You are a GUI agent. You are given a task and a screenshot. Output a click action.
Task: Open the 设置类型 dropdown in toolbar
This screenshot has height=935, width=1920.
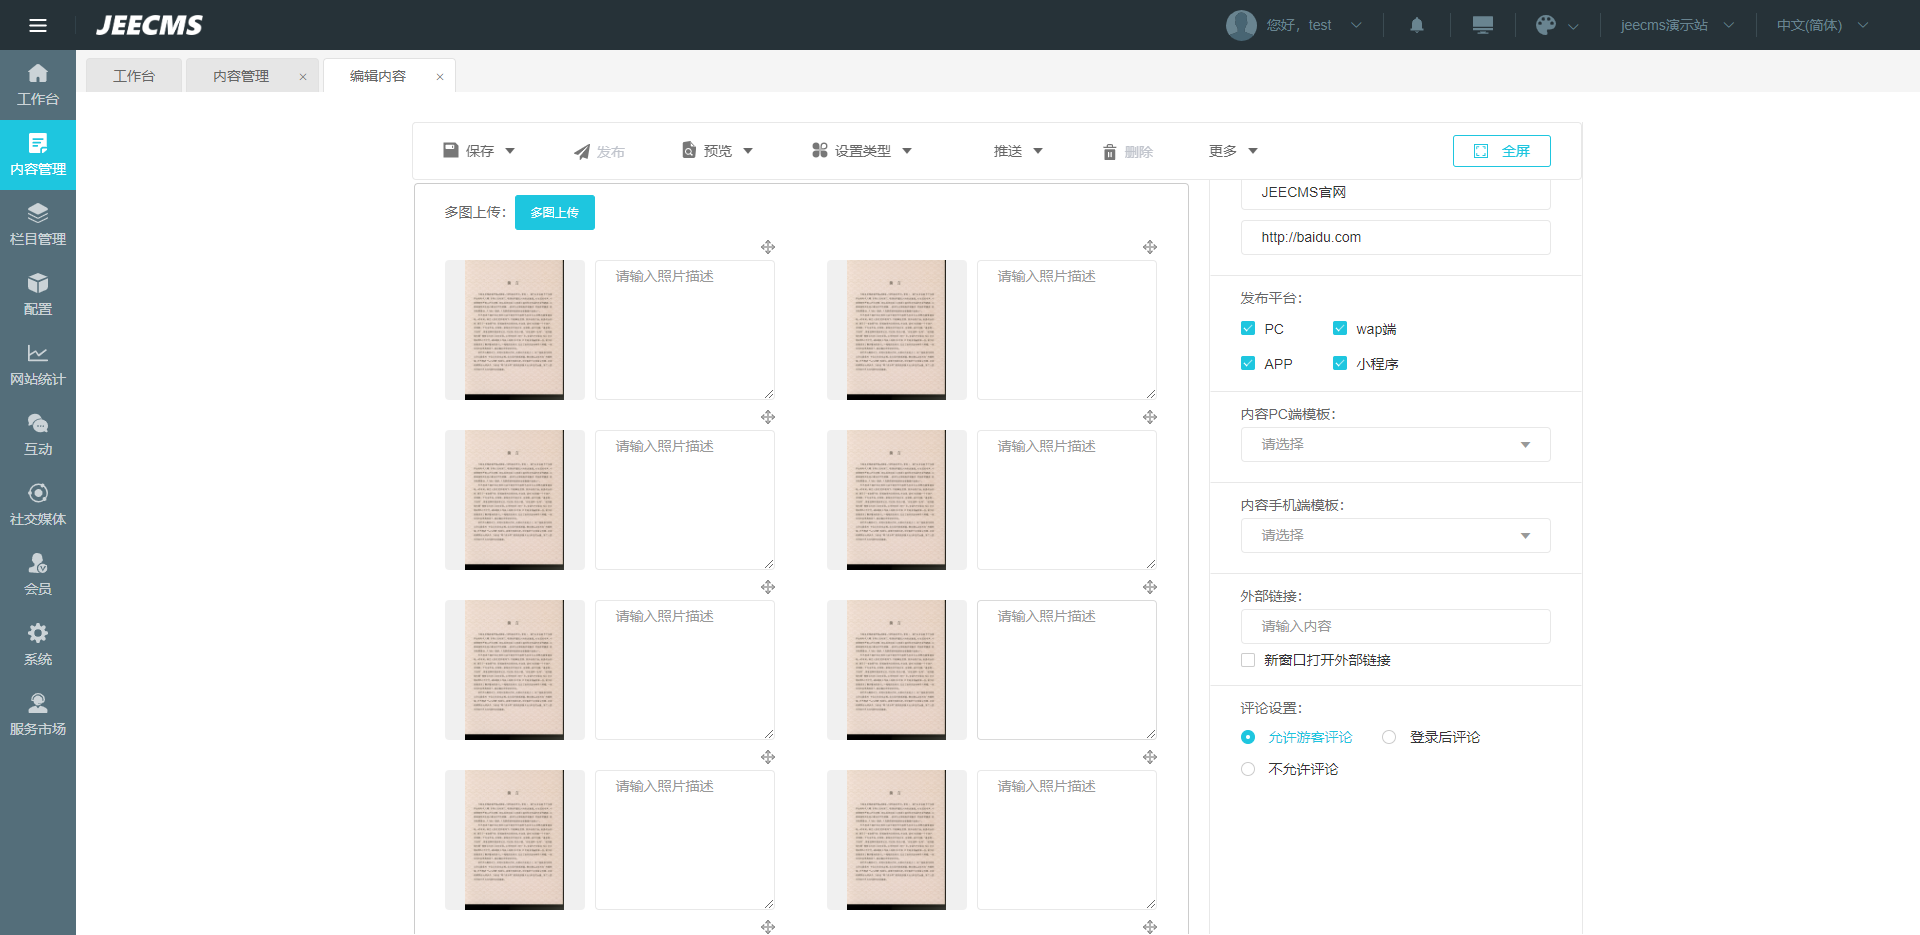coord(862,151)
